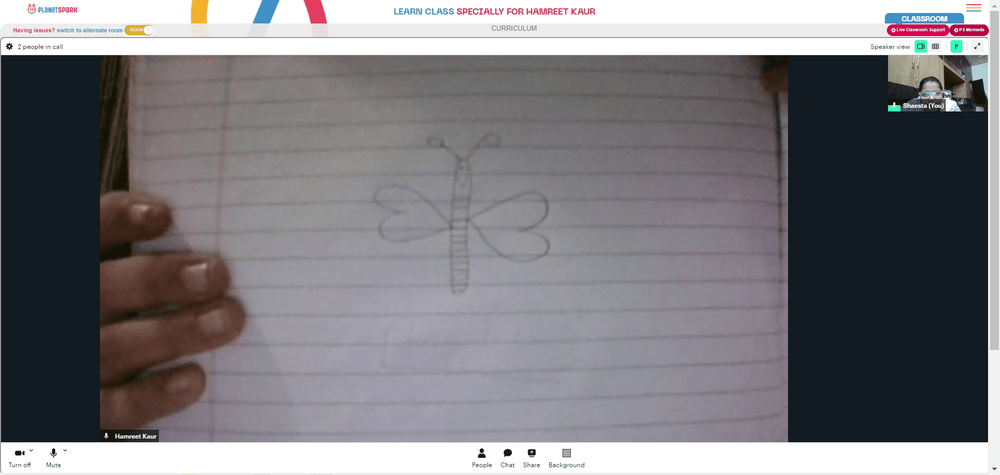Viewport: 1000px width, 475px height.
Task: Share your screen
Action: point(531,458)
